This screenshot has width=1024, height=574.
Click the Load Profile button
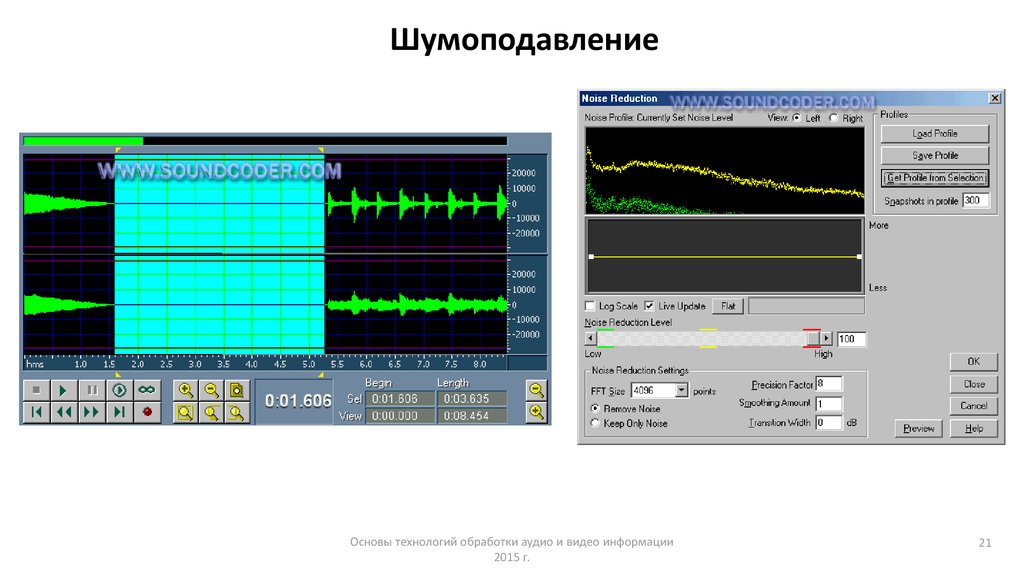(935, 134)
